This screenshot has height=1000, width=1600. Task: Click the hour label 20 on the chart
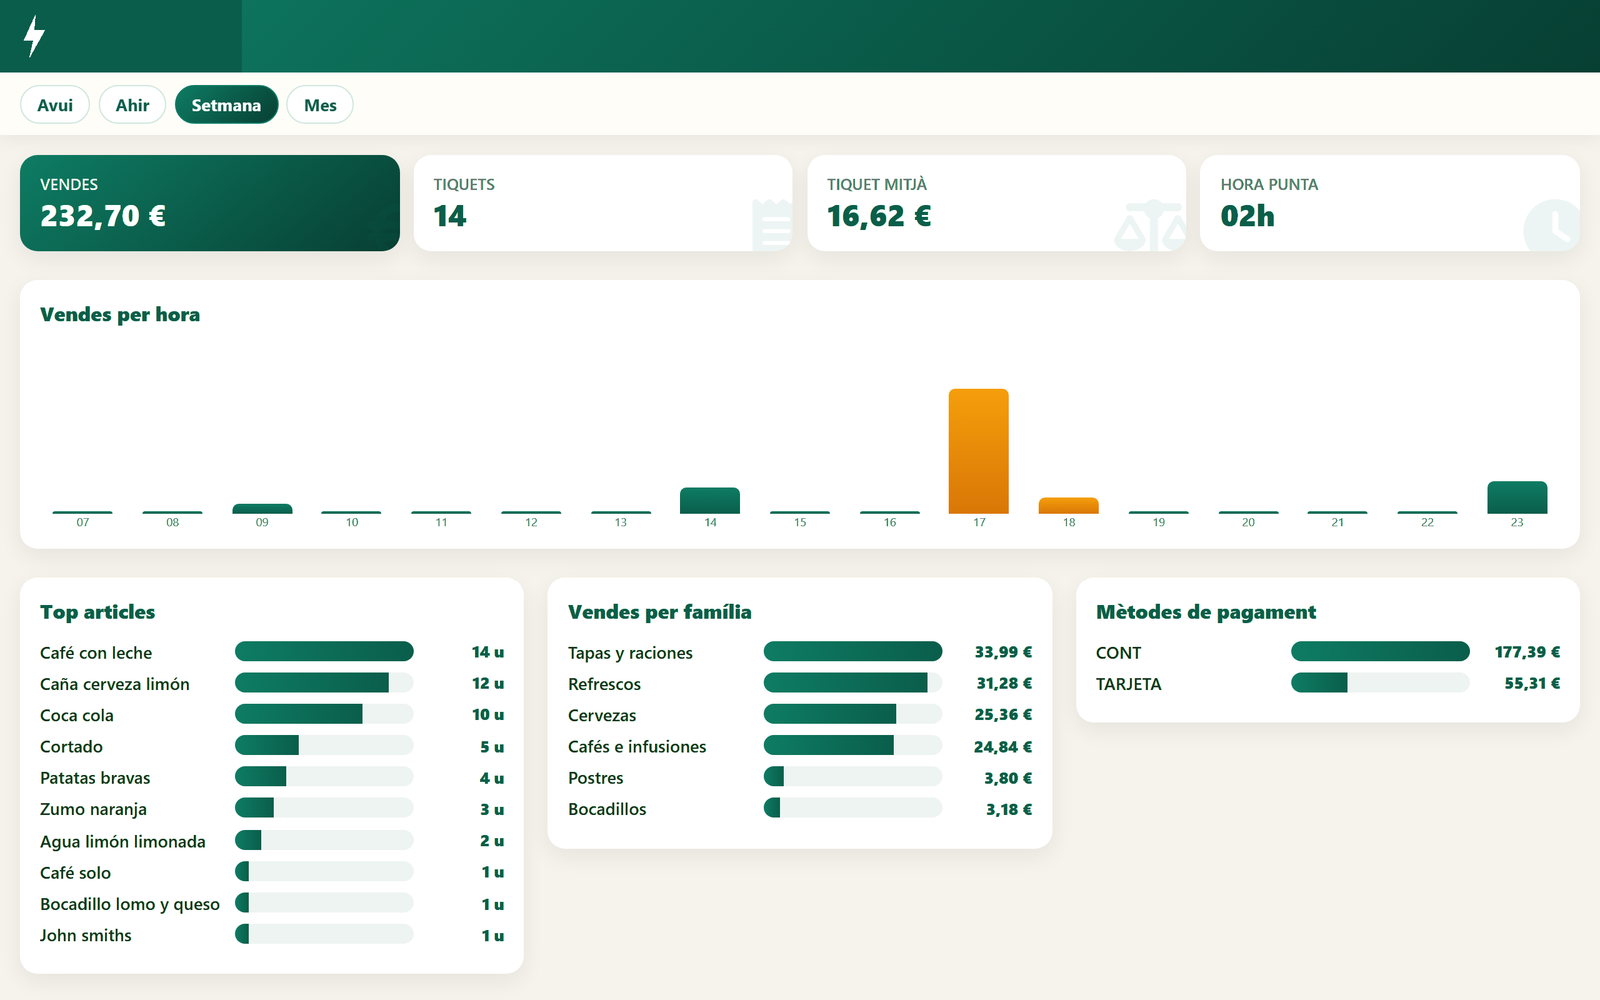coord(1248,523)
